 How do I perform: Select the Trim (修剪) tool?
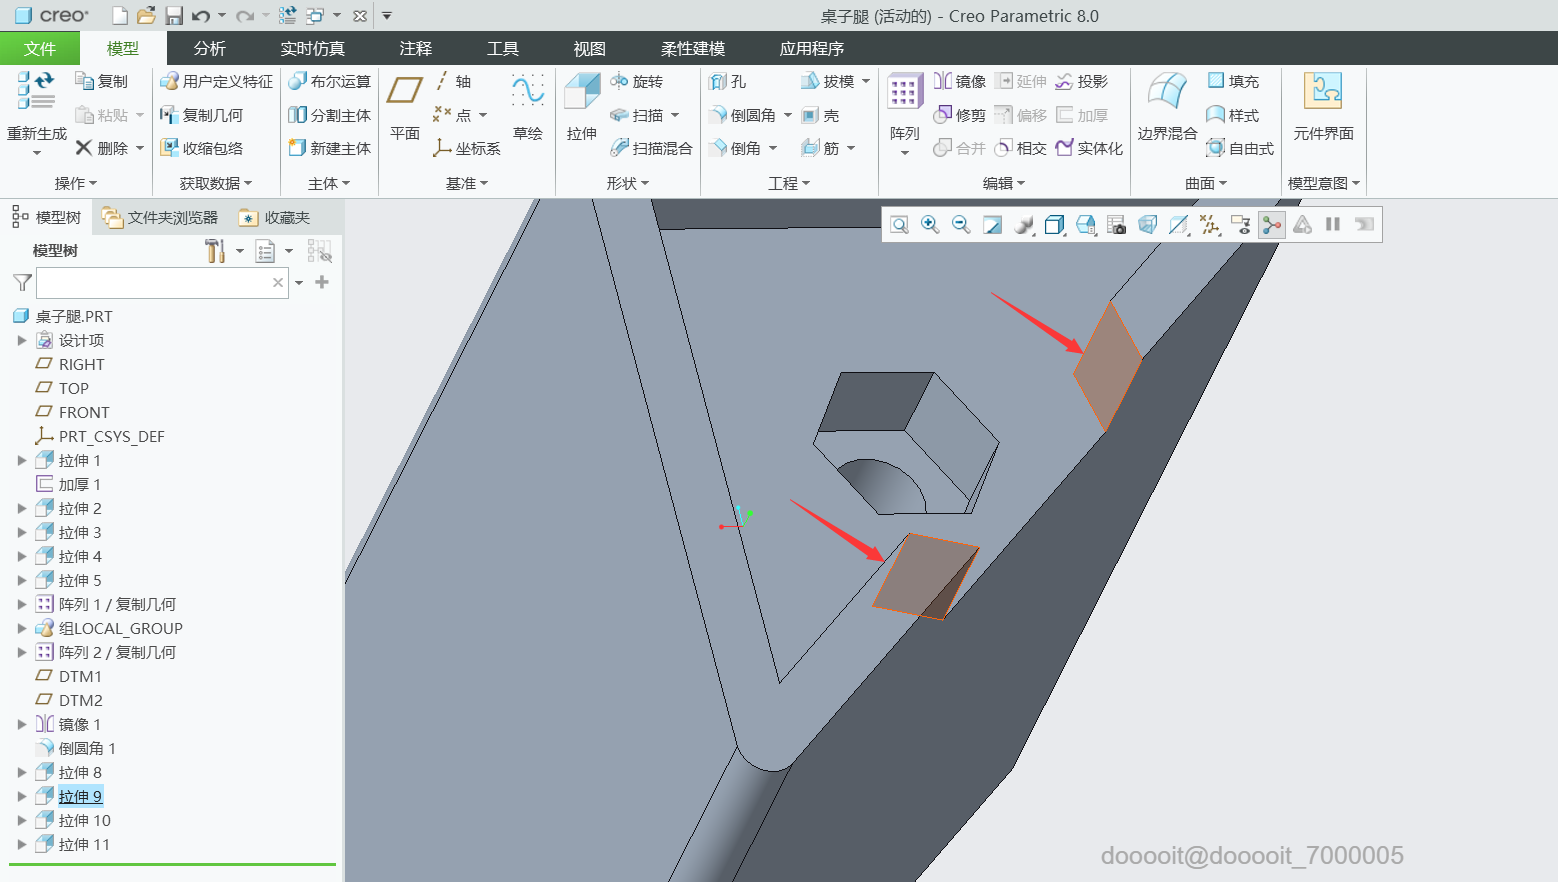click(960, 115)
